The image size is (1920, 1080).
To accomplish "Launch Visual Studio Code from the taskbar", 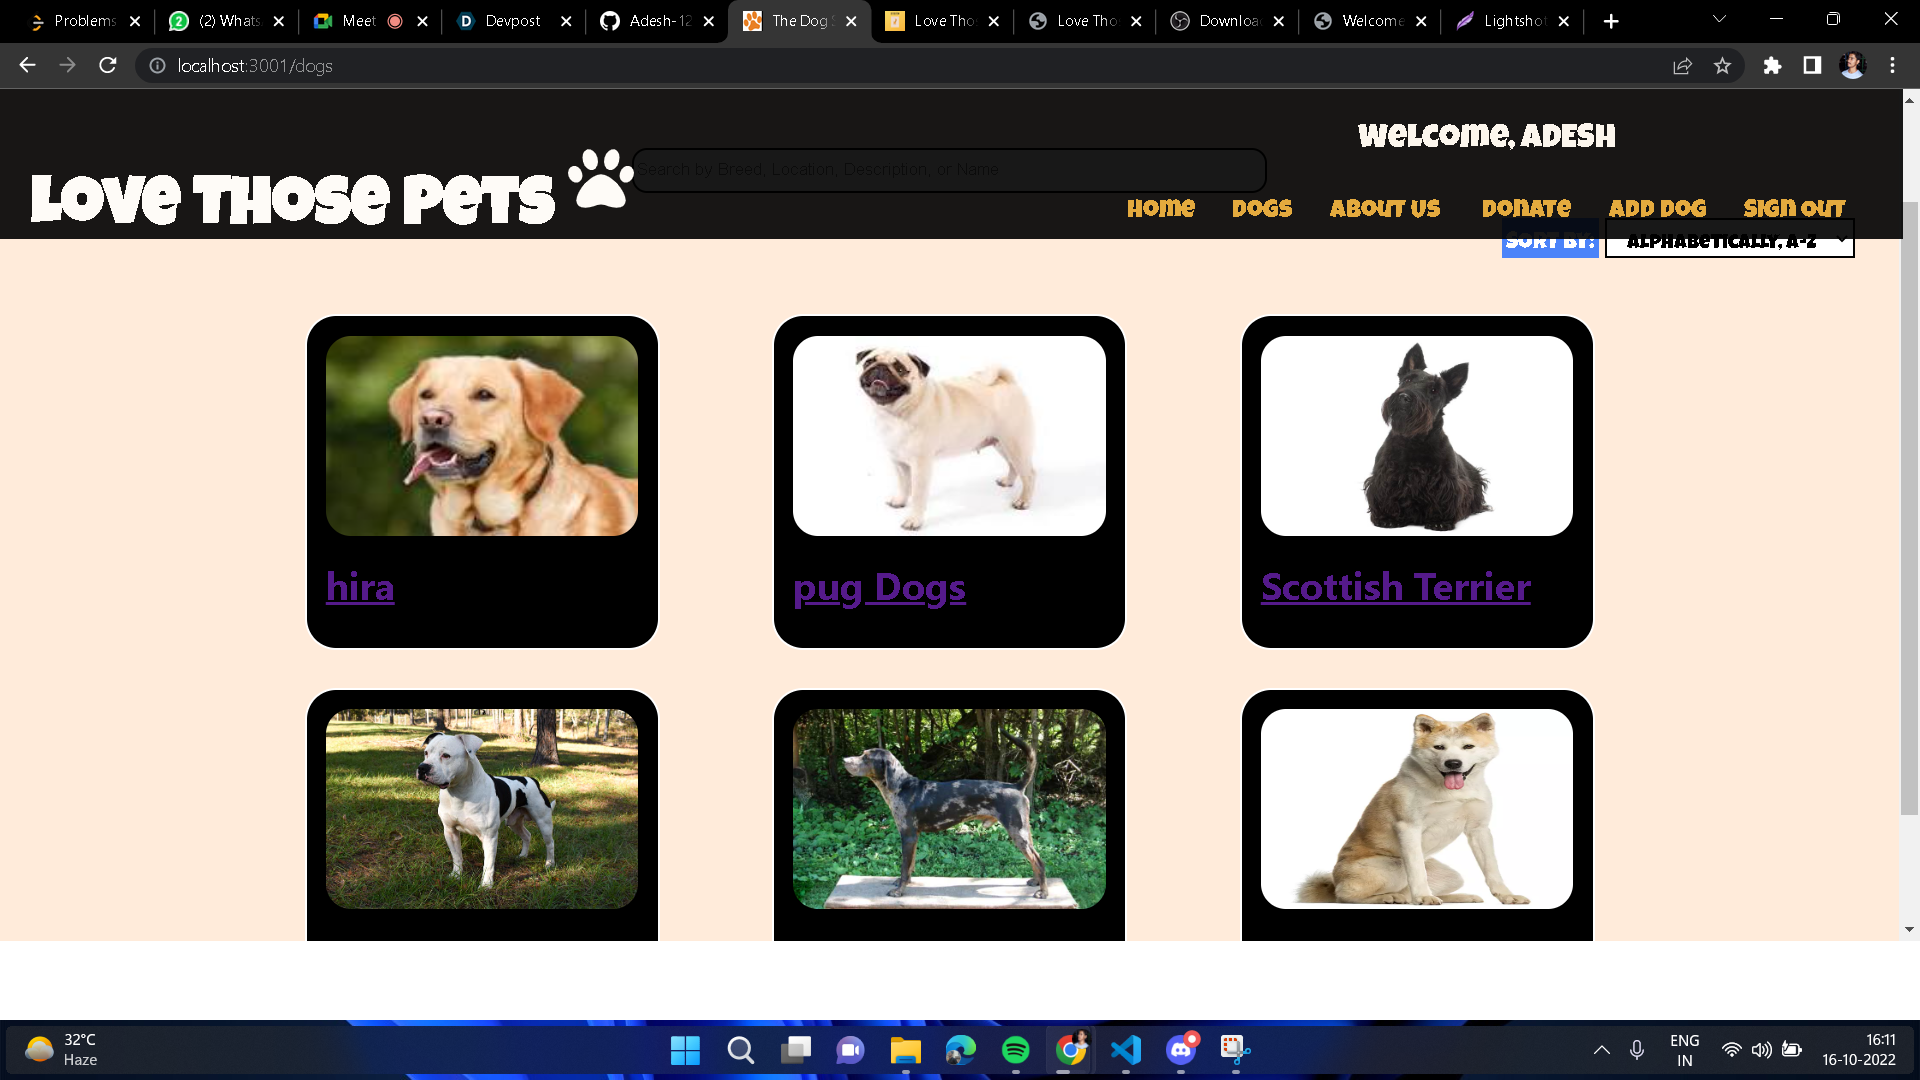I will [x=1125, y=1050].
